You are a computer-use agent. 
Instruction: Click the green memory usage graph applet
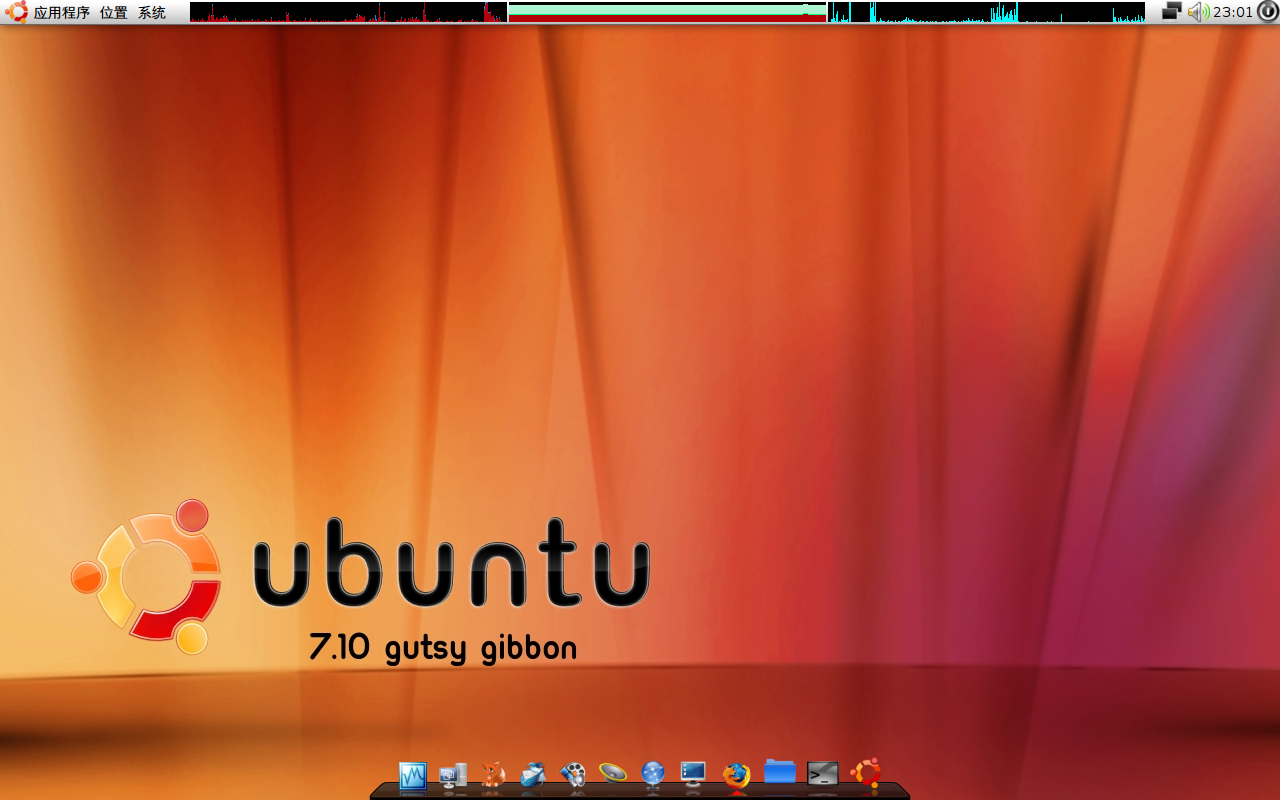[x=667, y=12]
